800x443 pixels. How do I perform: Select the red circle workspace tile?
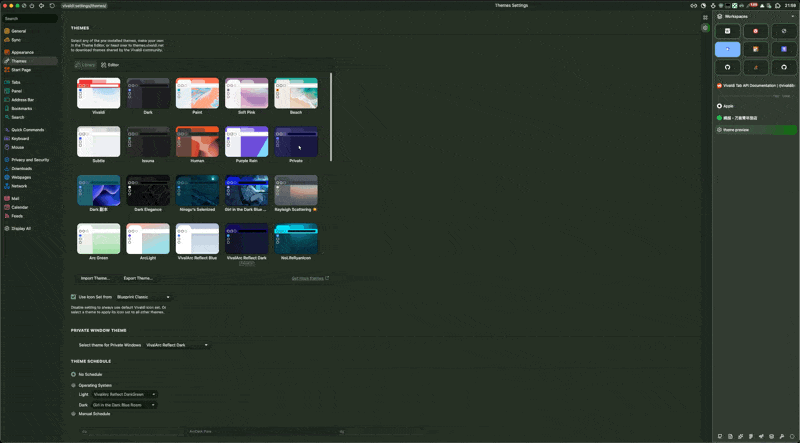(x=756, y=31)
